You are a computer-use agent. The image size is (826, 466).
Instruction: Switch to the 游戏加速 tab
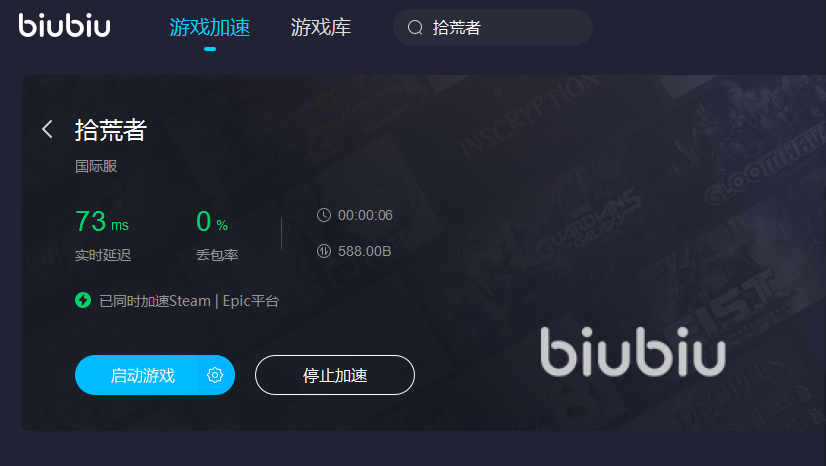[x=210, y=27]
